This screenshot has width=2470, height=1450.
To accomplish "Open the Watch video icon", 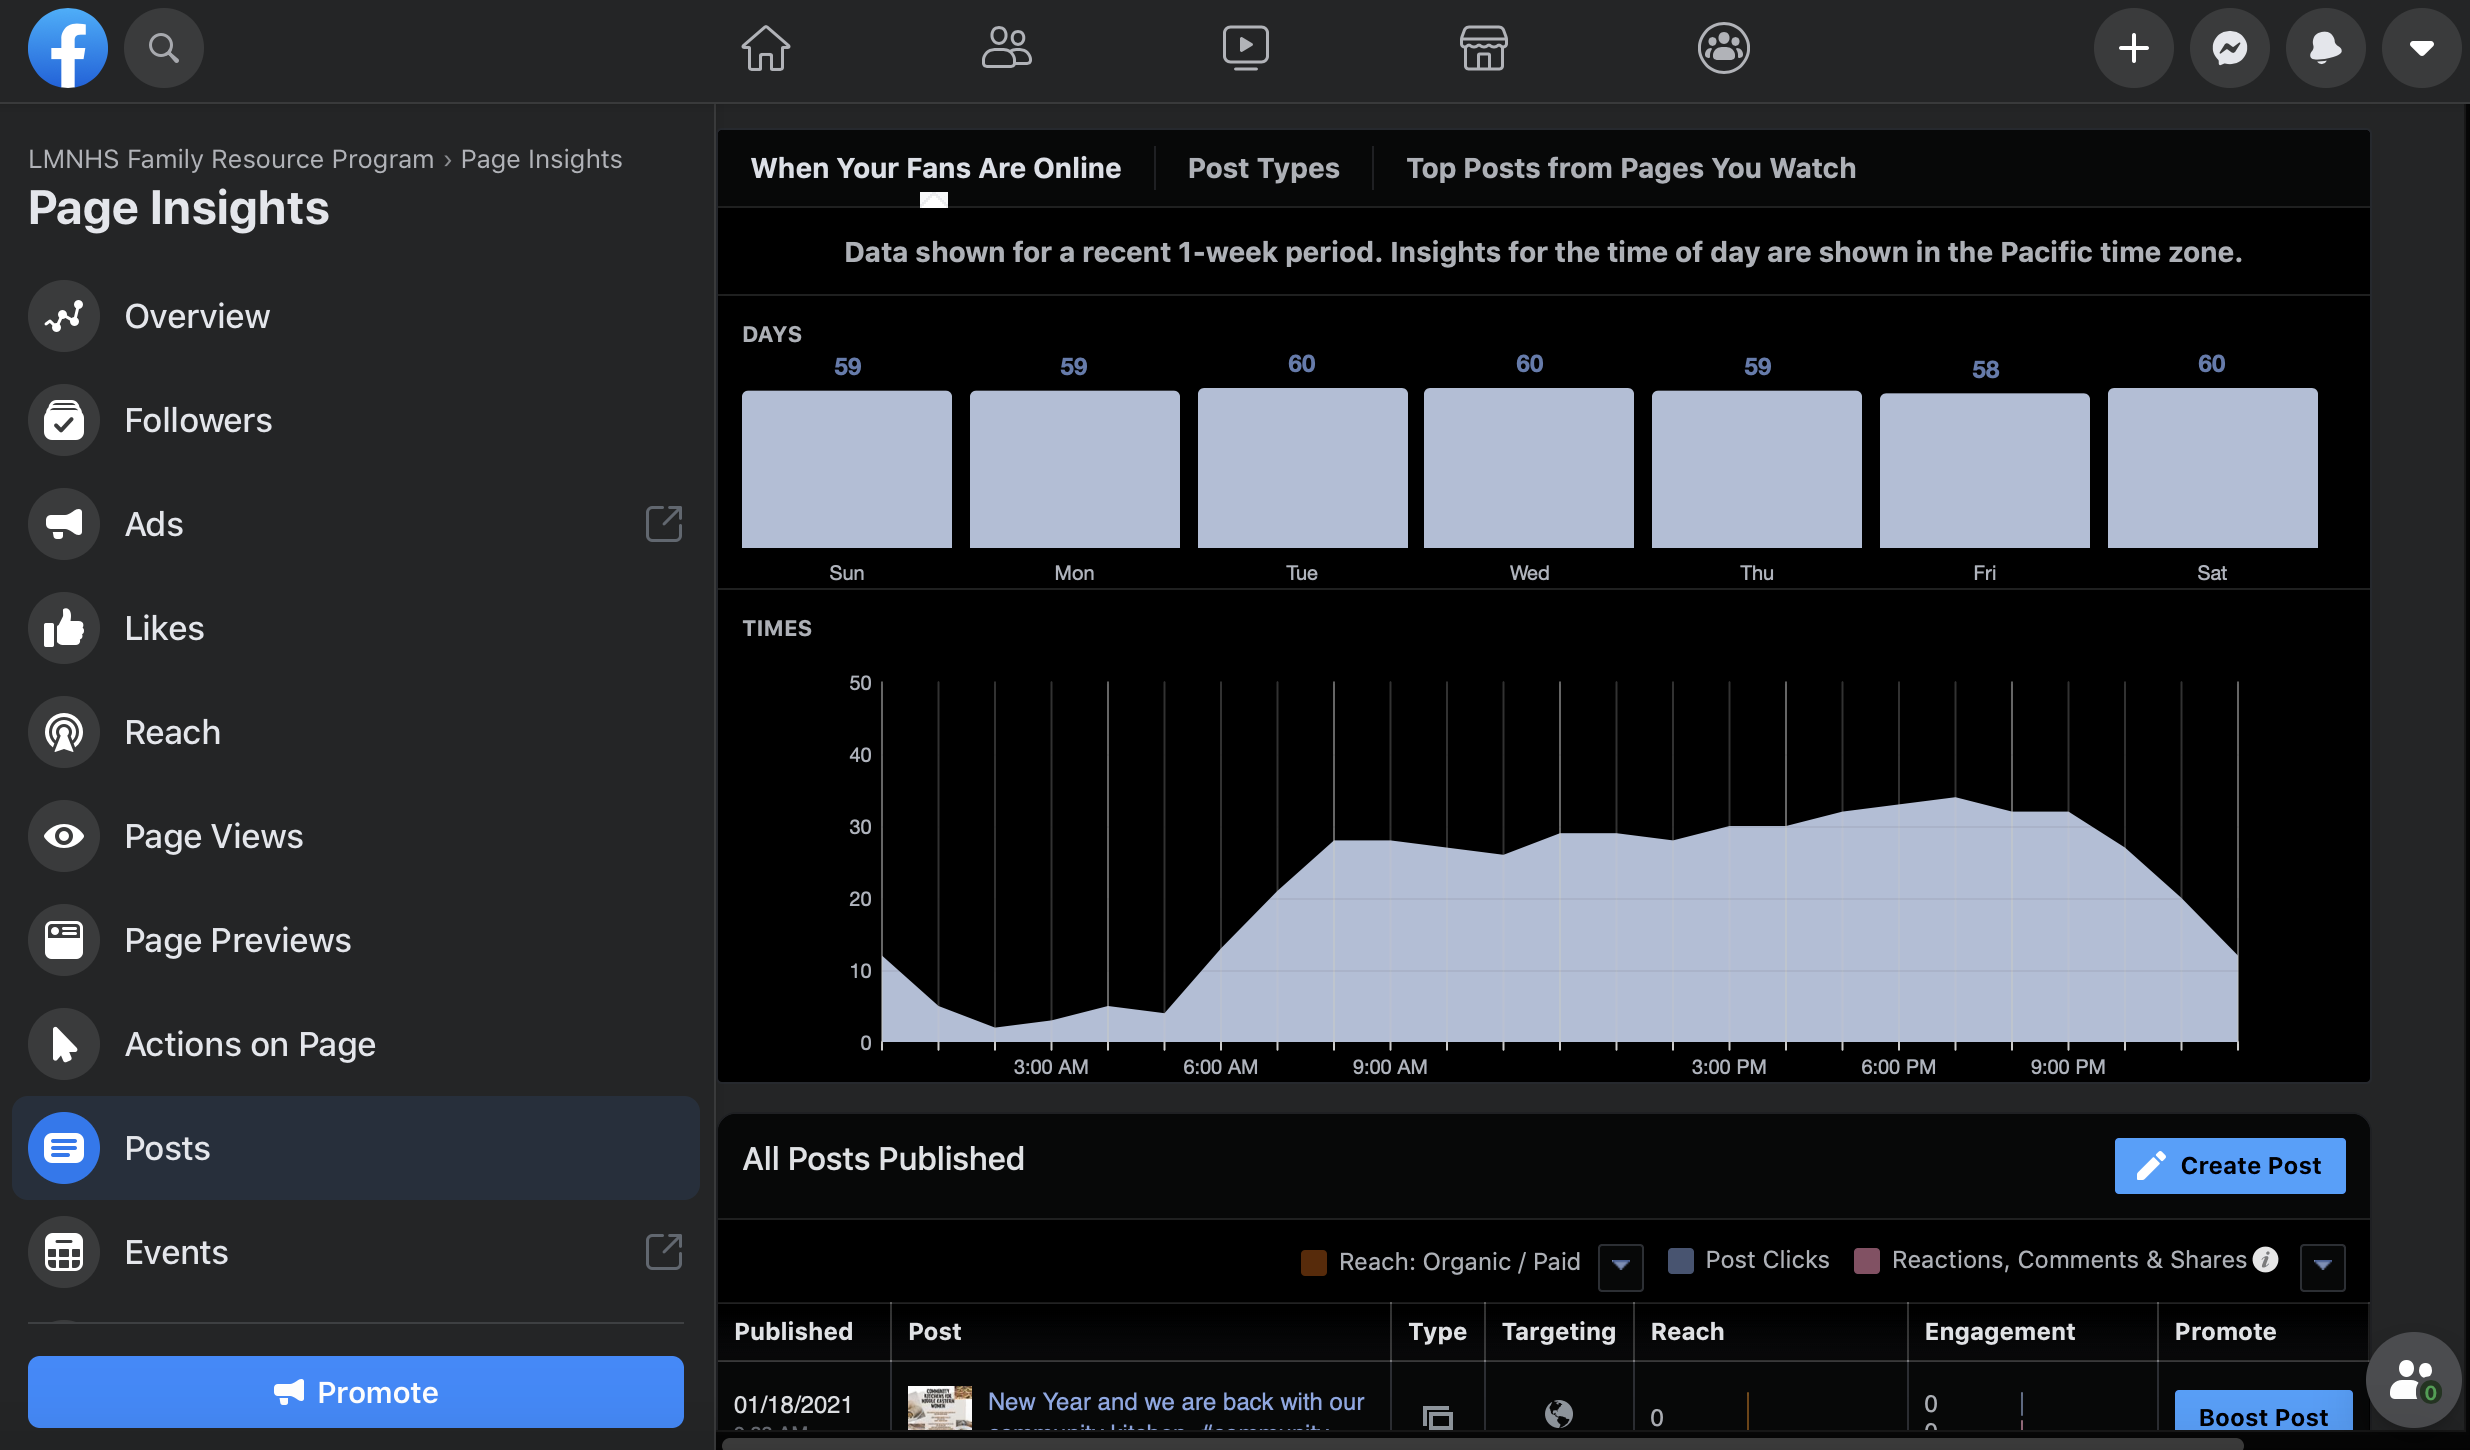I will click(1245, 48).
